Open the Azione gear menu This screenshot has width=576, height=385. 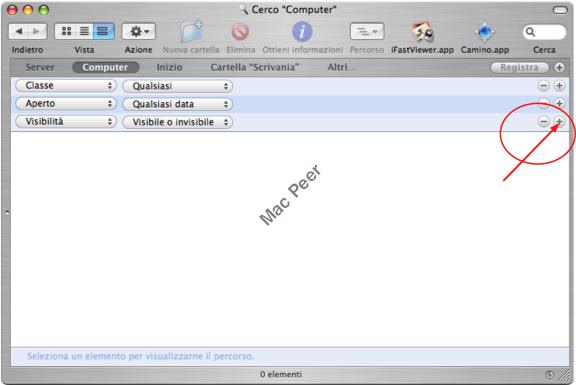click(x=138, y=32)
